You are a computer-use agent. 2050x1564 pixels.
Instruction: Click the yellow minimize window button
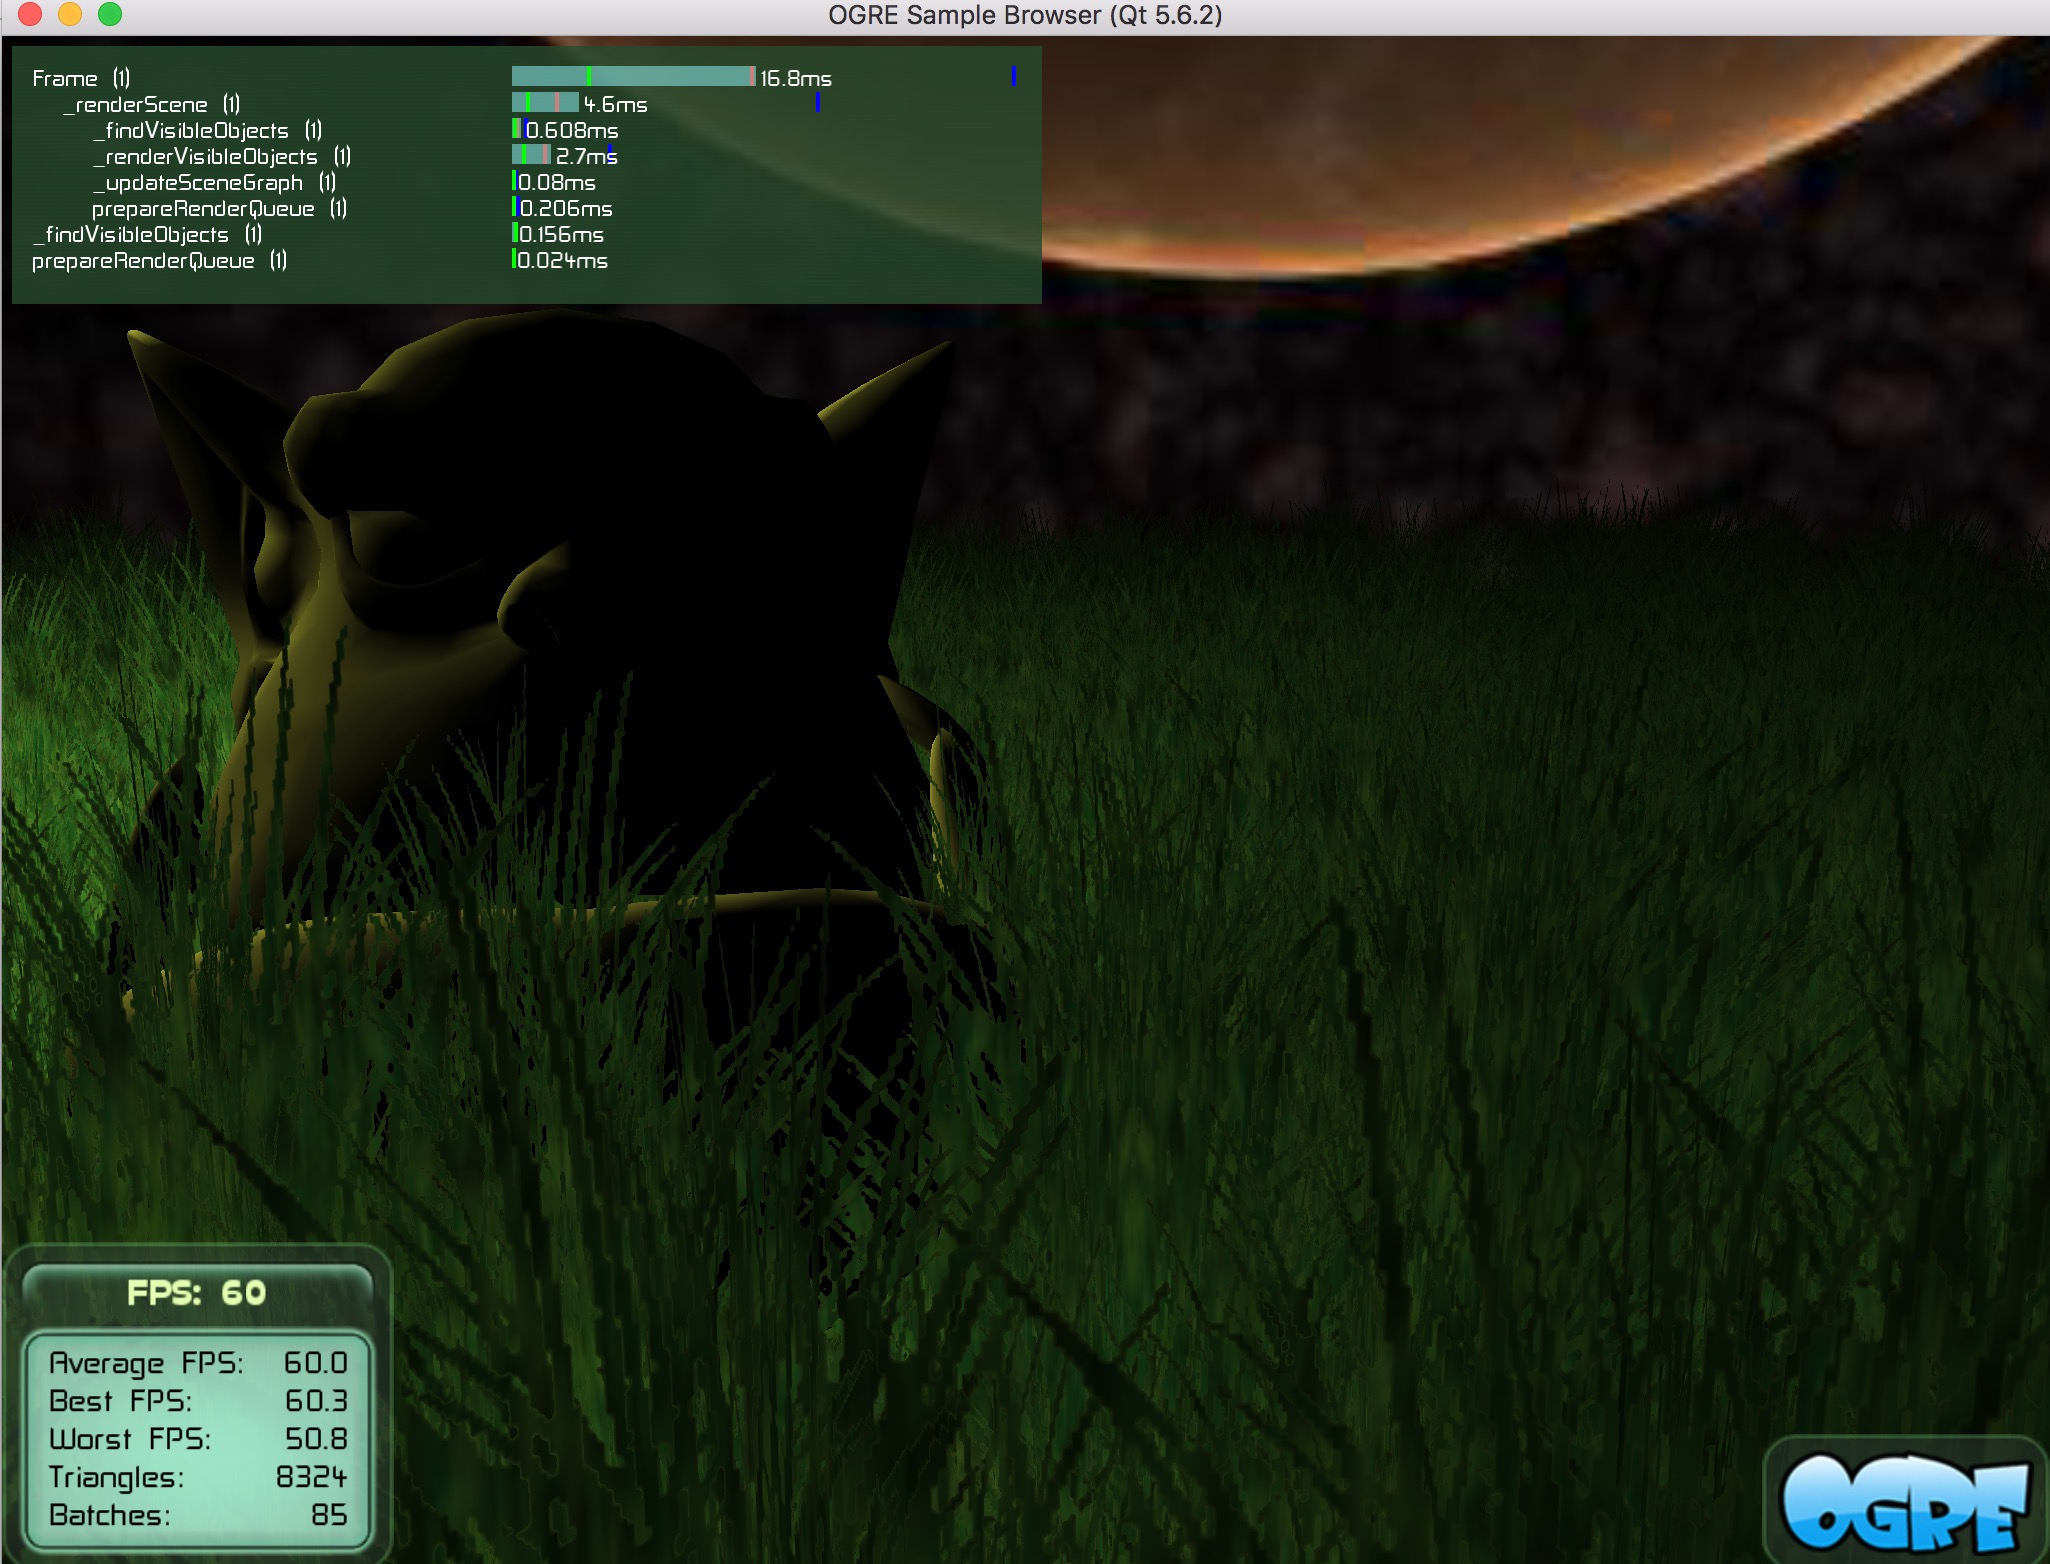[70, 14]
